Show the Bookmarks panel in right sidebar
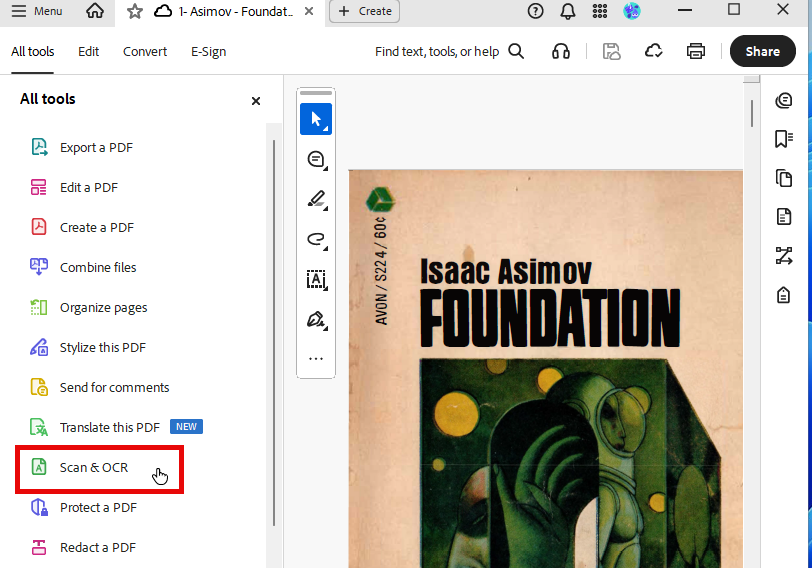Image resolution: width=812 pixels, height=568 pixels. pos(784,139)
